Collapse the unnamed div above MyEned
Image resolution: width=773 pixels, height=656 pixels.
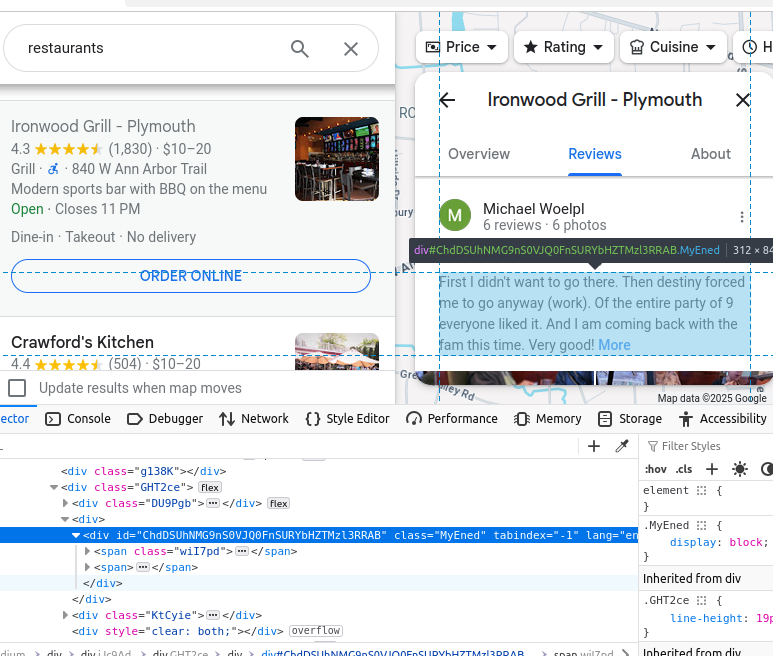65,519
